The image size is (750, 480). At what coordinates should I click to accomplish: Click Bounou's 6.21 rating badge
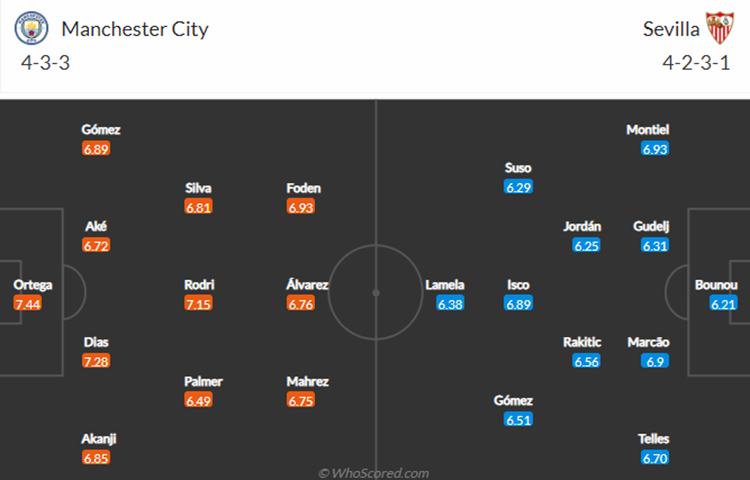tap(723, 304)
